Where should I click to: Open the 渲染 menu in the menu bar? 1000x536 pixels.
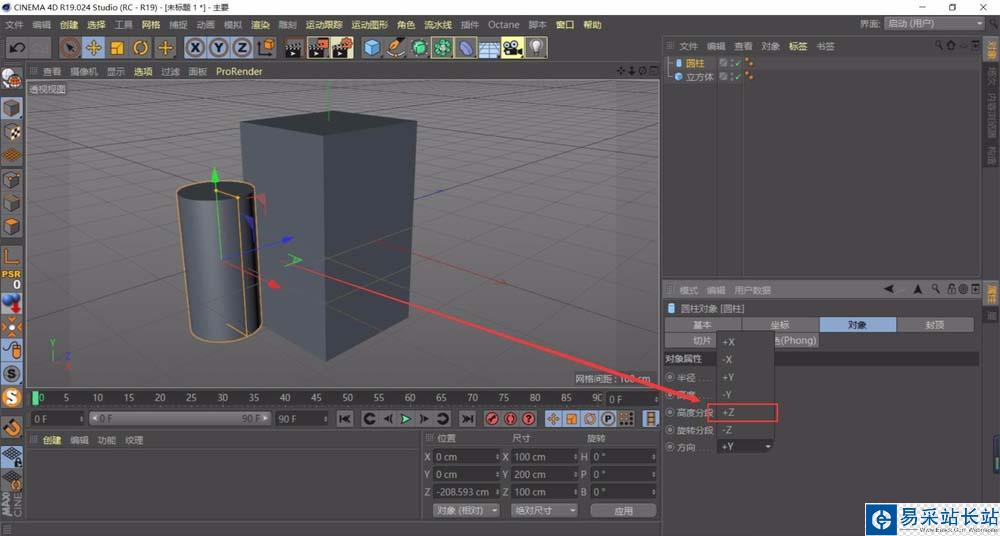point(260,24)
